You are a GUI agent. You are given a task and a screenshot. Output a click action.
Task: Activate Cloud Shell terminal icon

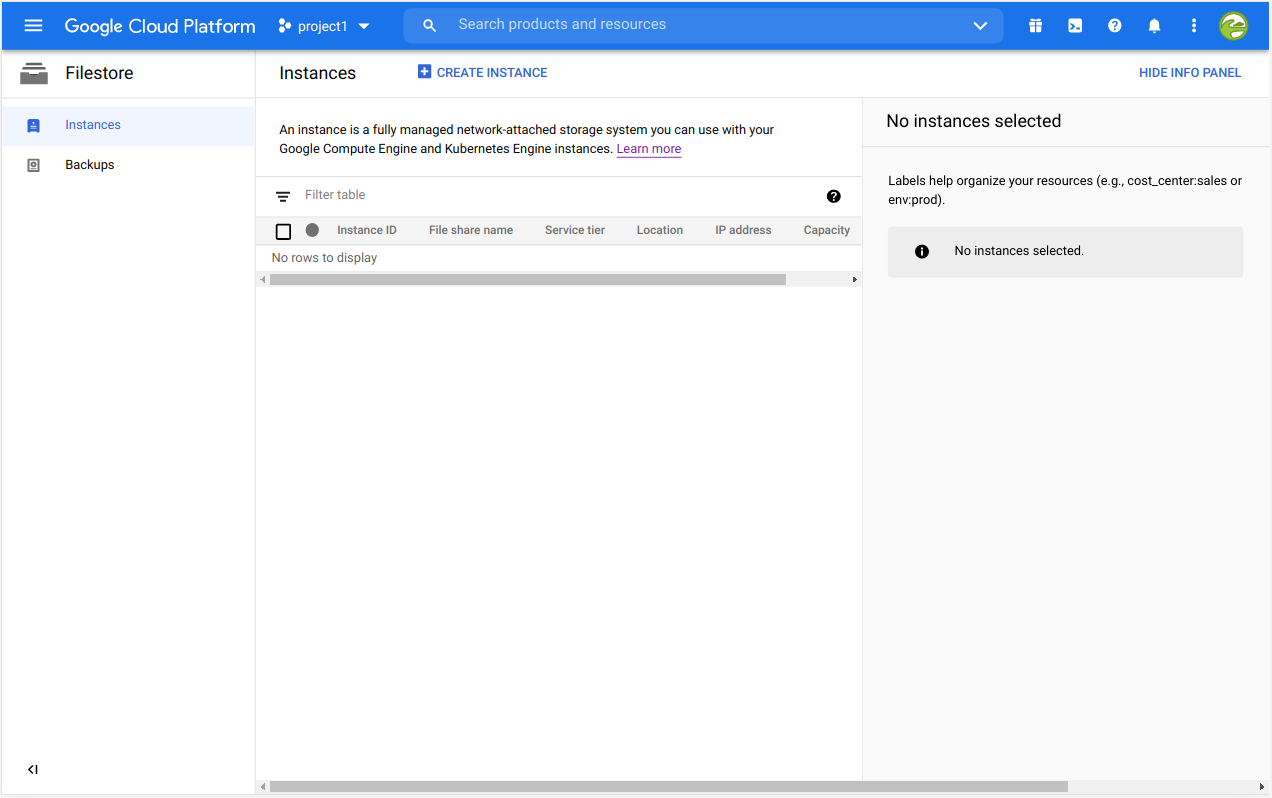pyautogui.click(x=1075, y=26)
